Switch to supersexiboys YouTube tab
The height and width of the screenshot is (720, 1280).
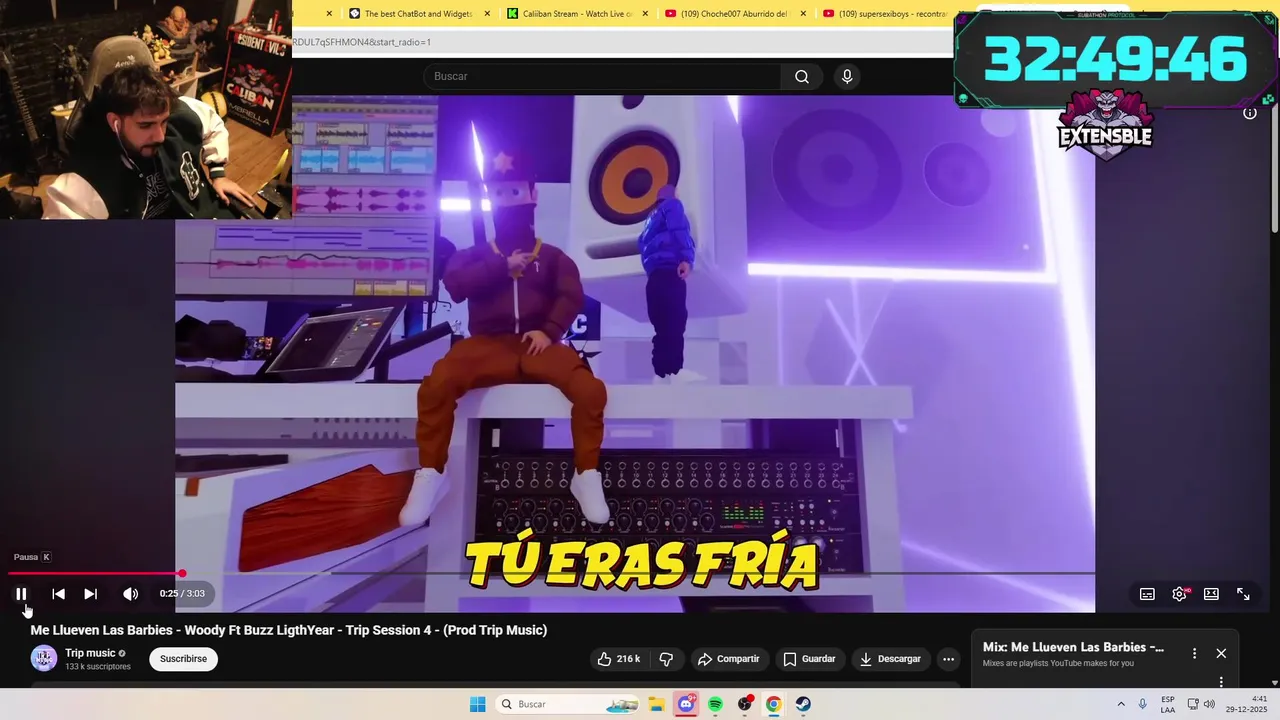(886, 14)
